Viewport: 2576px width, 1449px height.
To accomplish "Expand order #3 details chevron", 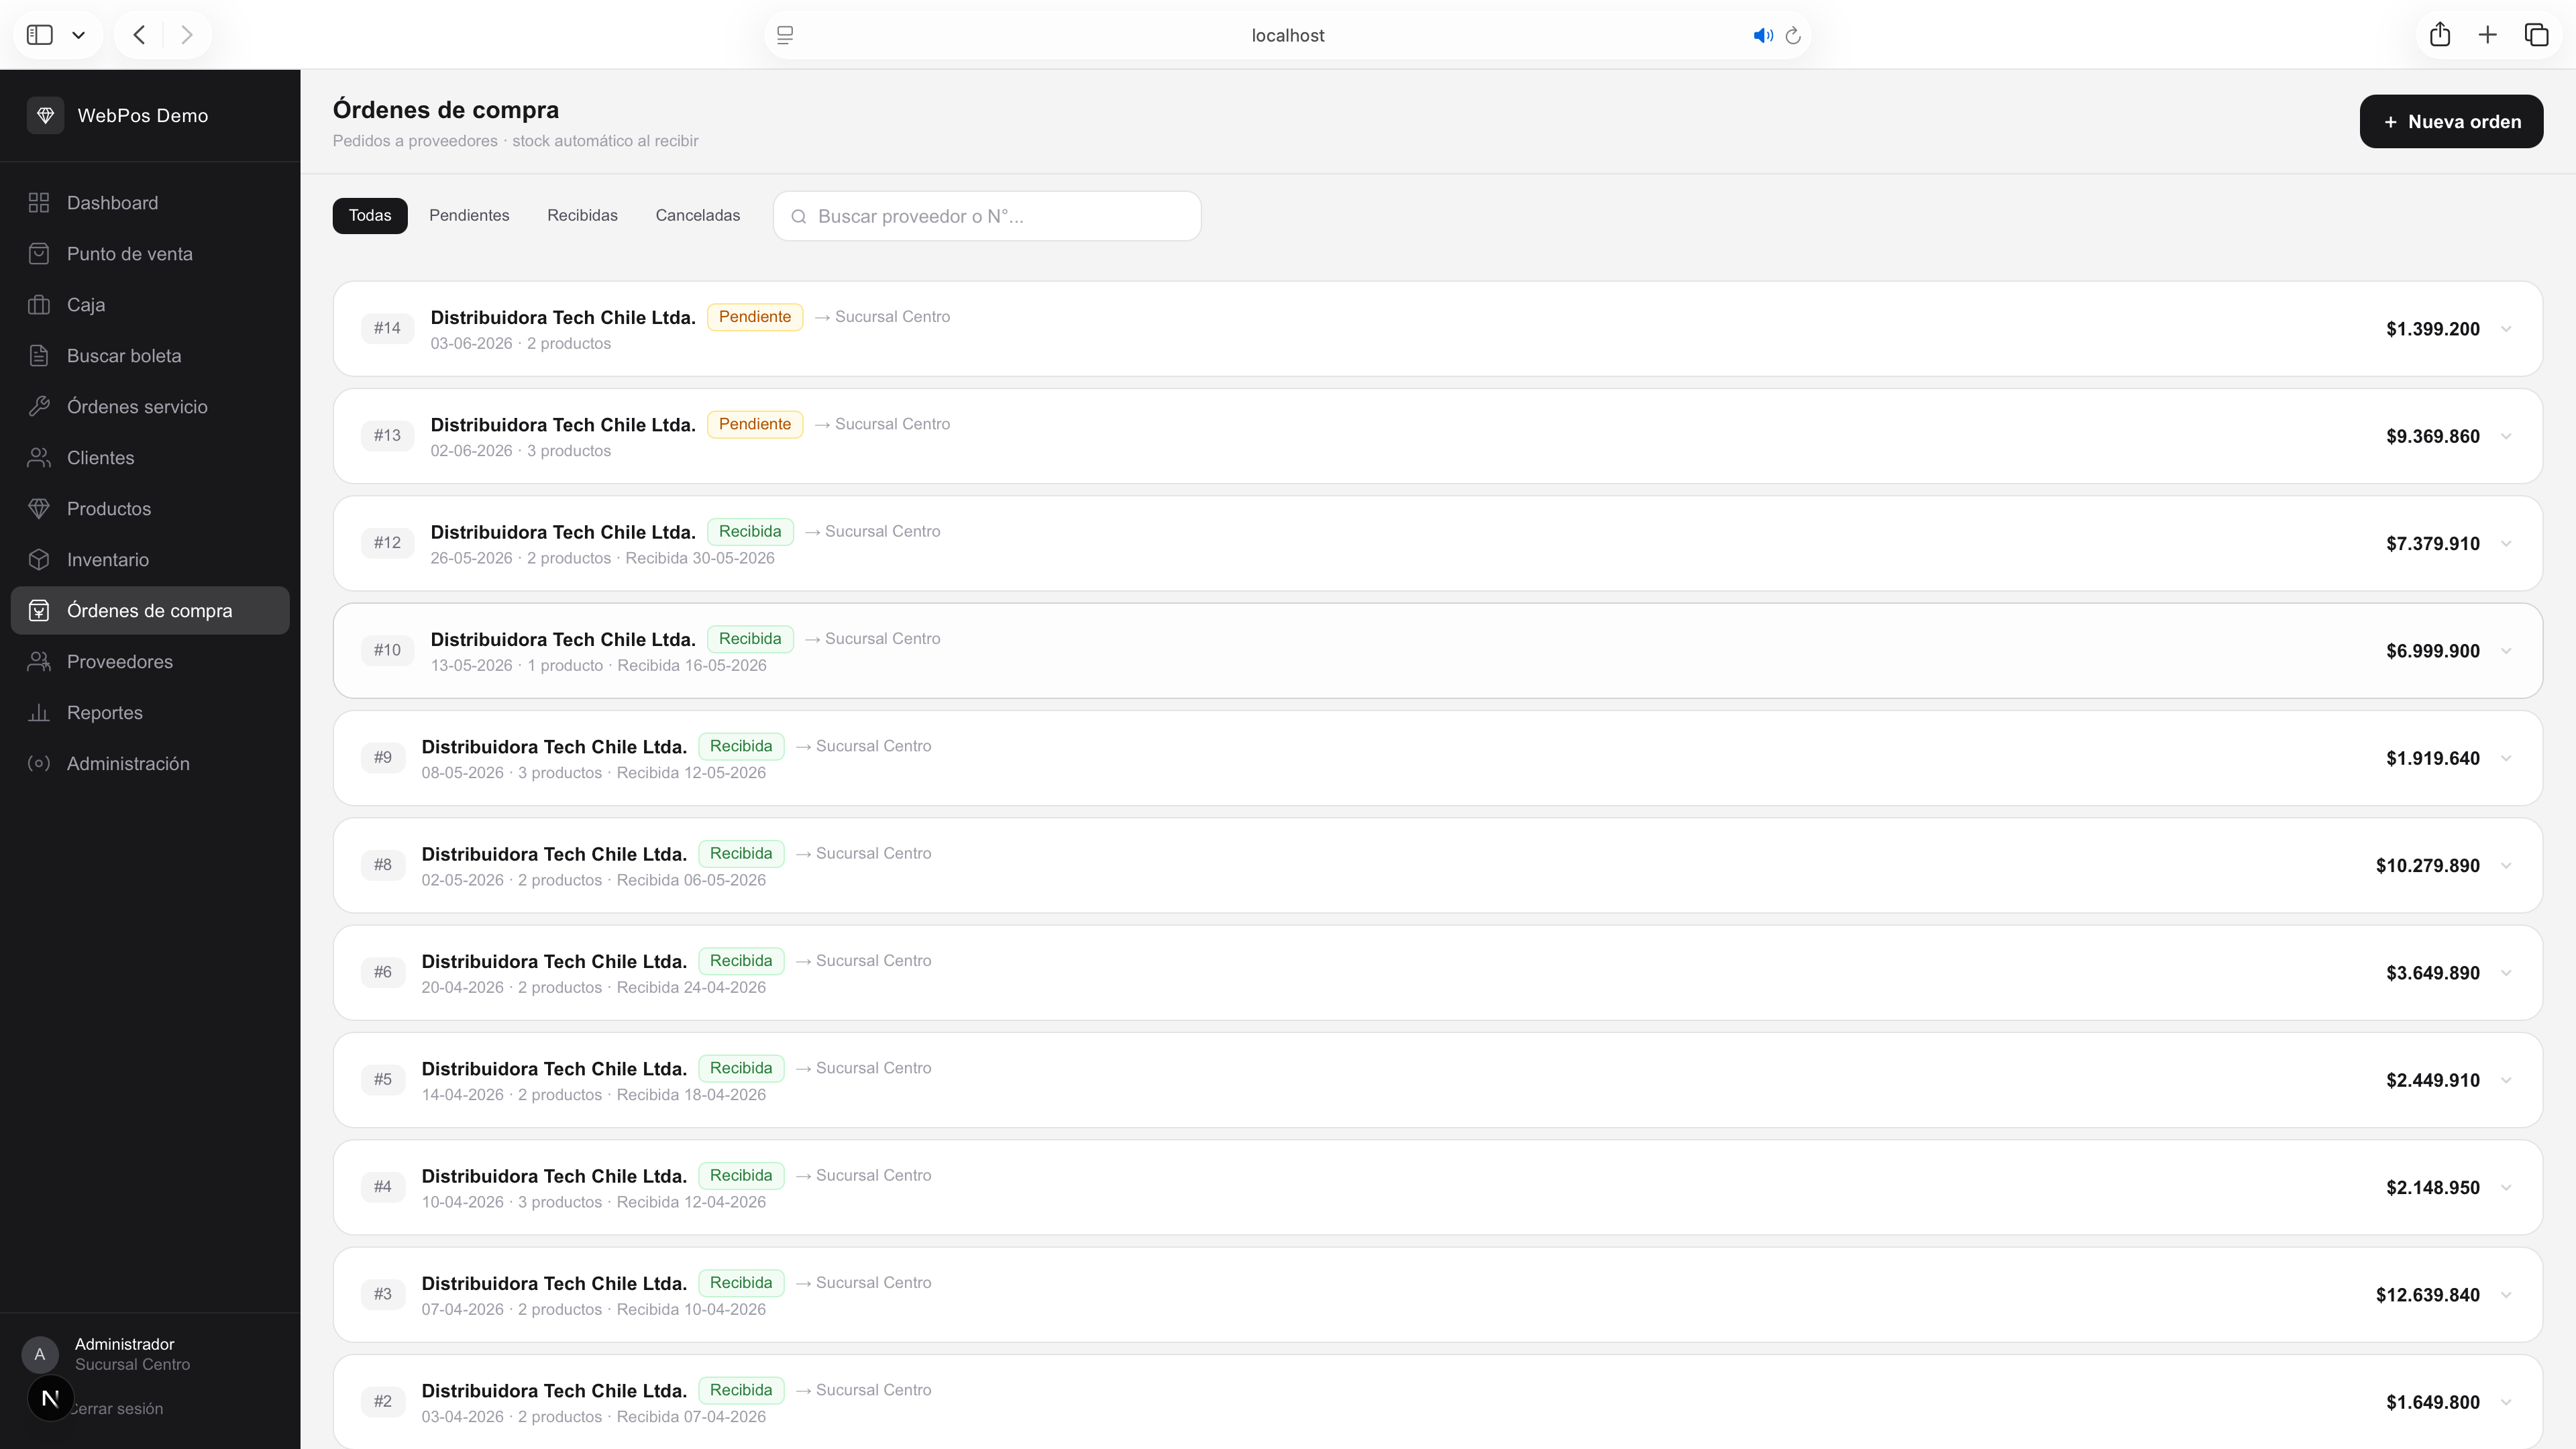I will [2506, 1295].
